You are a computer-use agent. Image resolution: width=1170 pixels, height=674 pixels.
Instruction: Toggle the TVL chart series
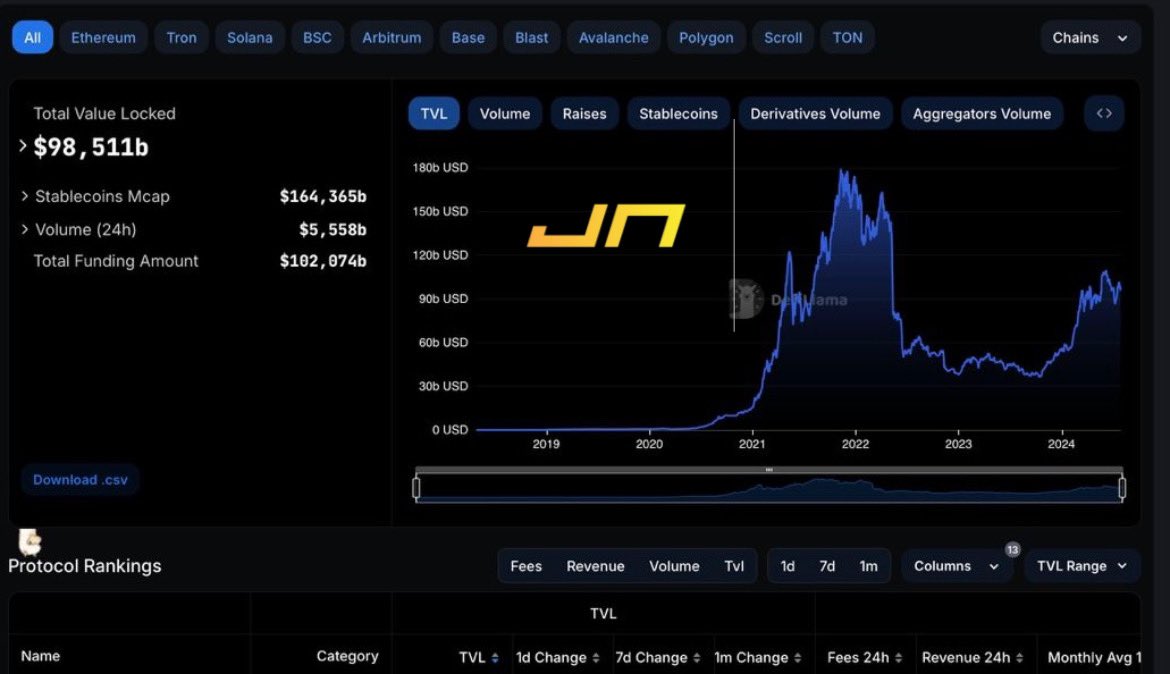point(434,113)
